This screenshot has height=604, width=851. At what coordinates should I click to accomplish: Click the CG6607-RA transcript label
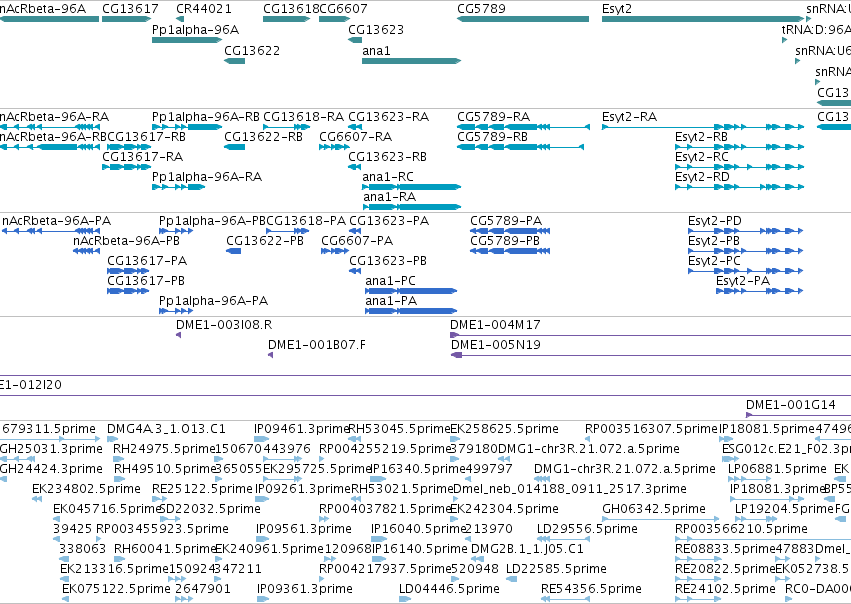click(355, 137)
